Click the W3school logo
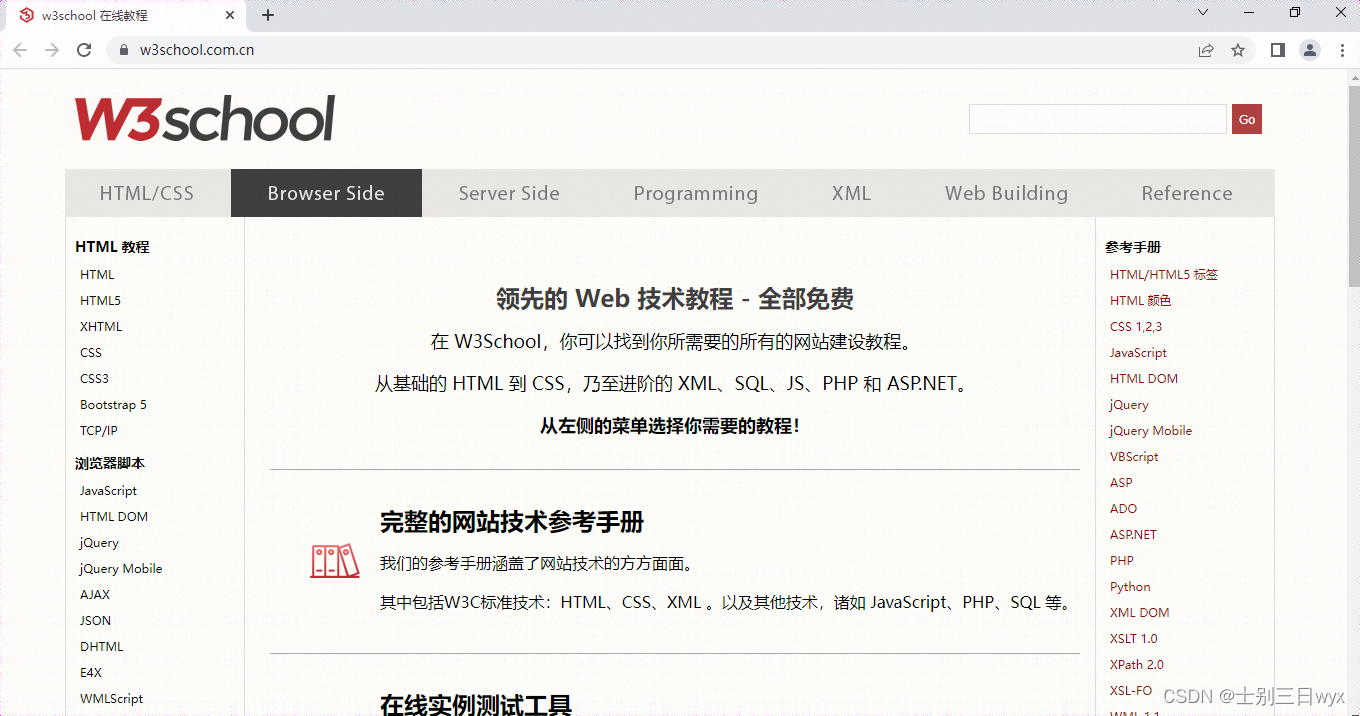The width and height of the screenshot is (1360, 716). (x=205, y=119)
